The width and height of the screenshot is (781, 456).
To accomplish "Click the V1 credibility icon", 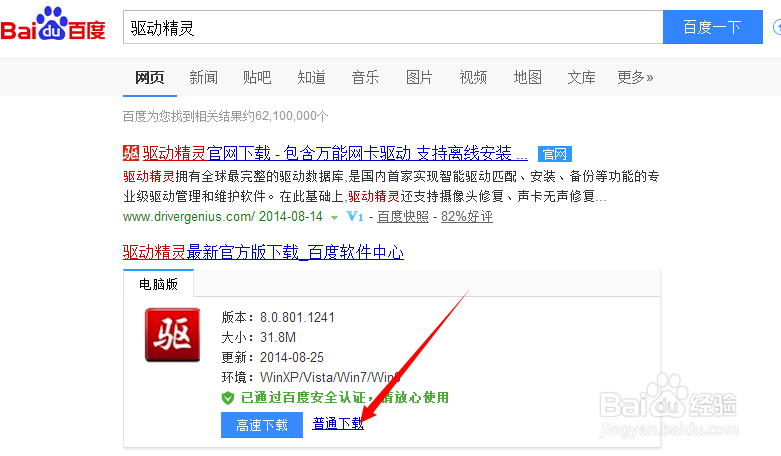I will (x=355, y=217).
